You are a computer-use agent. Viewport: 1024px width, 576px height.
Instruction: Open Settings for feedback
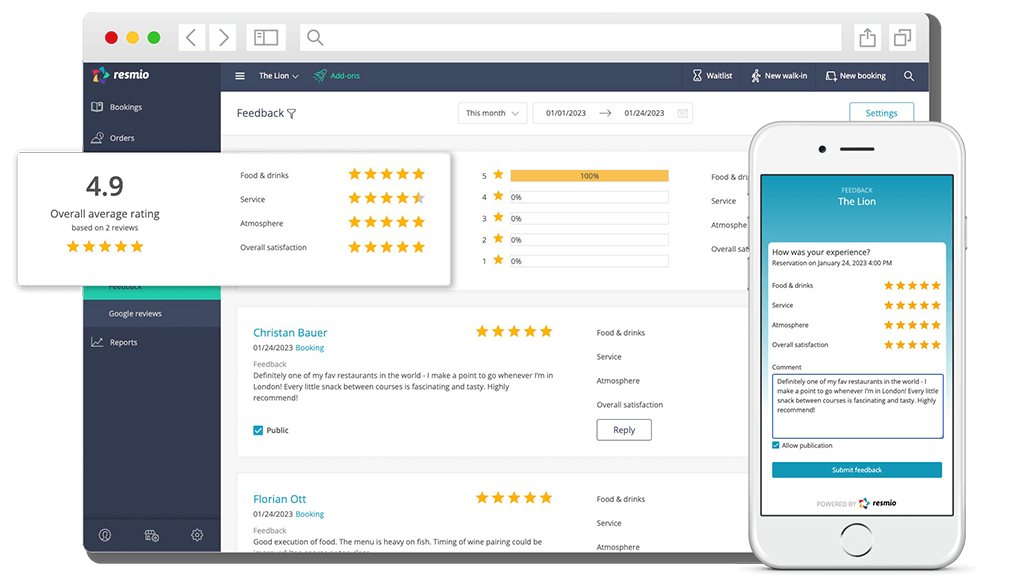click(x=881, y=113)
